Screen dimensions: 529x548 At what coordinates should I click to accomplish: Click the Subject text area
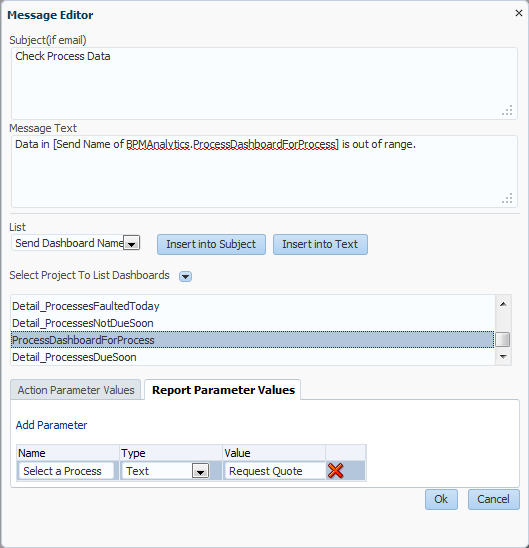[x=264, y=83]
